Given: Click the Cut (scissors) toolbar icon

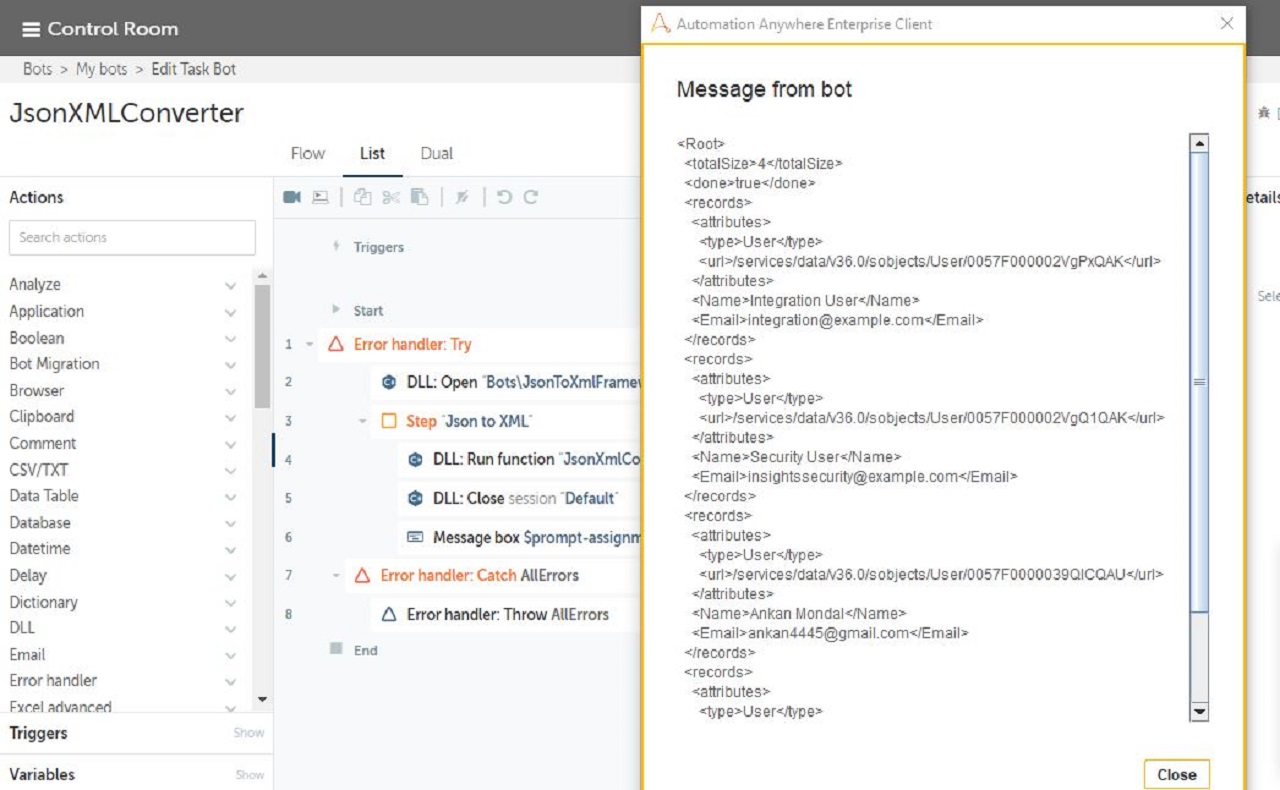Looking at the screenshot, I should pos(391,197).
